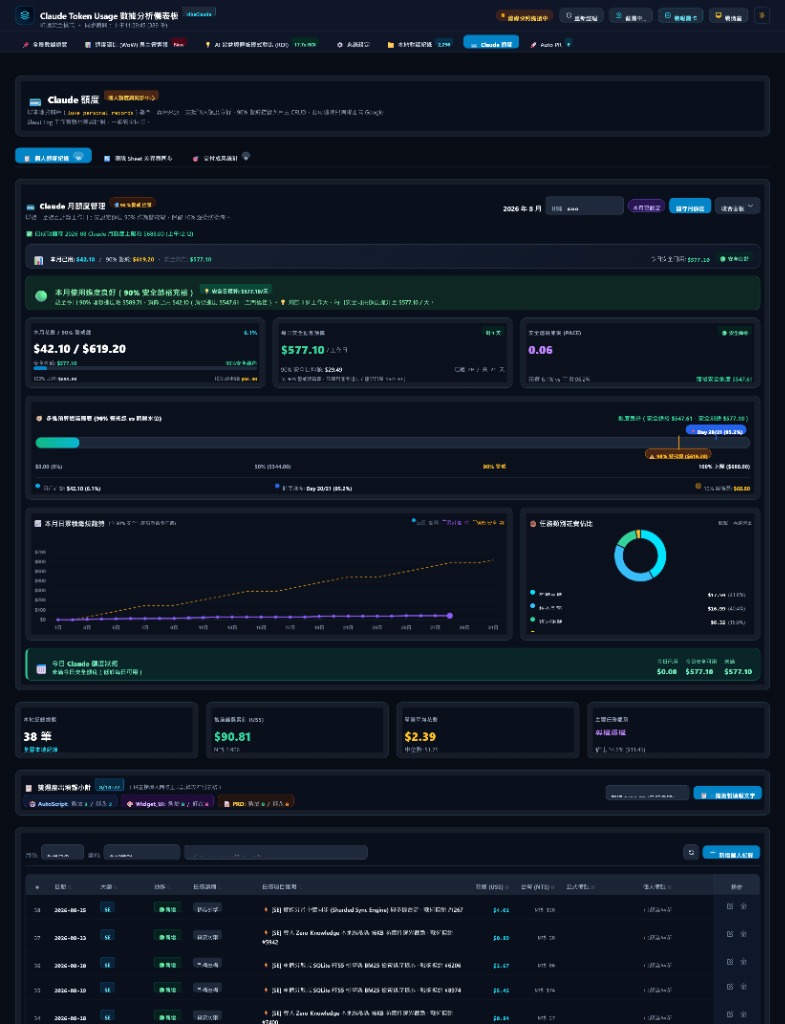This screenshot has height=1024, width=785.
Task: Sort the table by the 狀態 column header
Action: coord(161,887)
